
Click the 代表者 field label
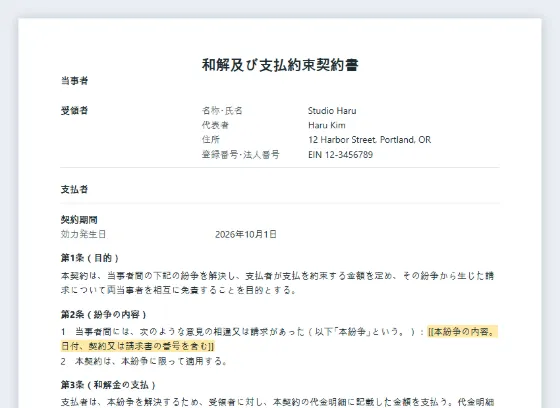coord(215,125)
